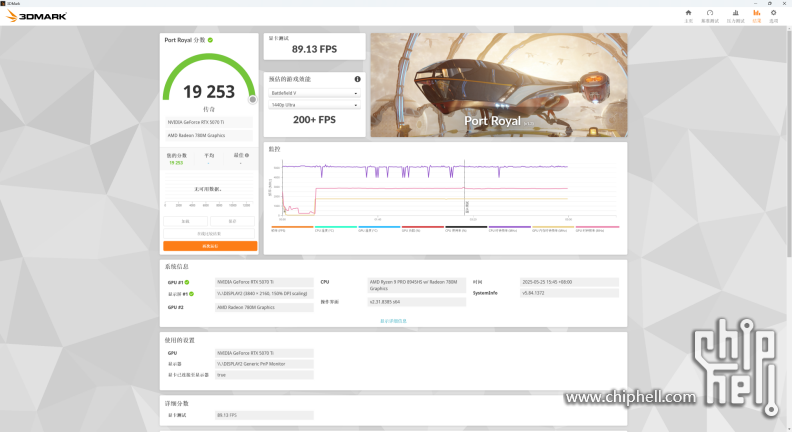Viewport: 792px width, 432px height.
Task: Open the Benchmarks speedometer tab
Action: [710, 16]
